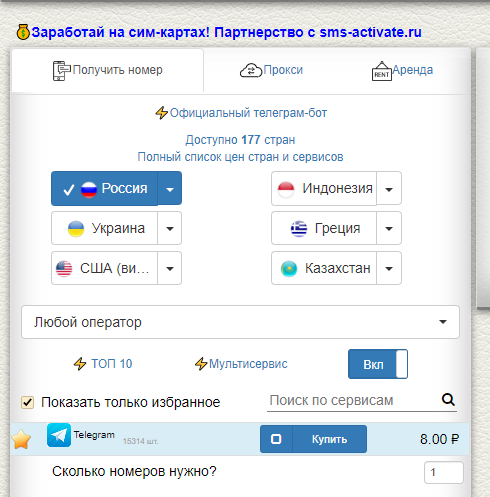This screenshot has width=490, height=497.
Task: Click the ТОП 10 link
Action: pyautogui.click(x=112, y=364)
